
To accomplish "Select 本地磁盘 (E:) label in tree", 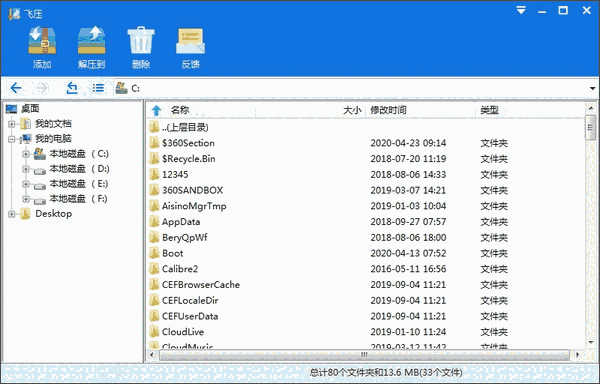I will (x=79, y=184).
